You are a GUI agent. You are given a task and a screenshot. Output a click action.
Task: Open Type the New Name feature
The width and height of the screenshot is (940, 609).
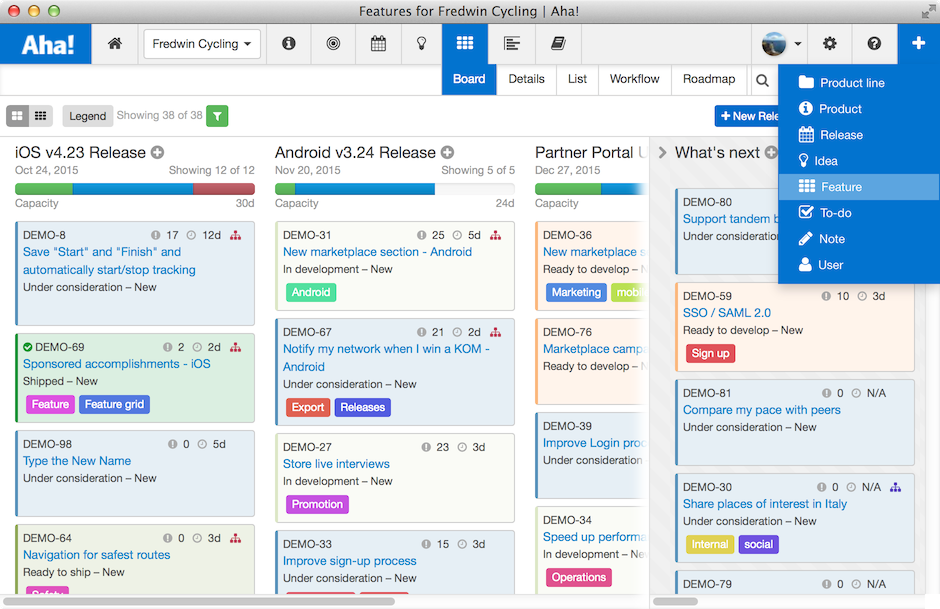[x=77, y=461]
